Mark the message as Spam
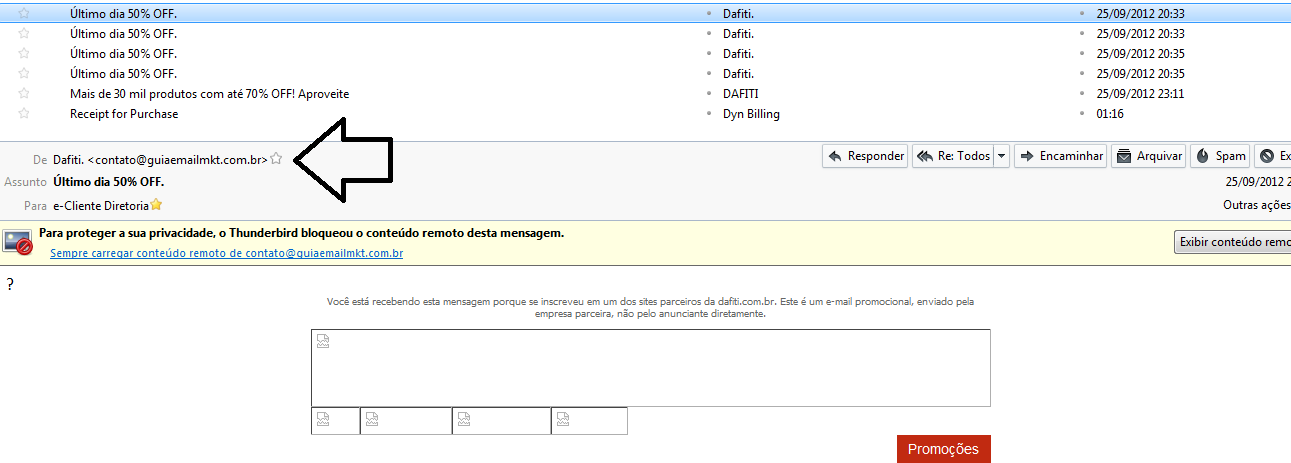Image resolution: width=1291 pixels, height=463 pixels. (x=1220, y=156)
